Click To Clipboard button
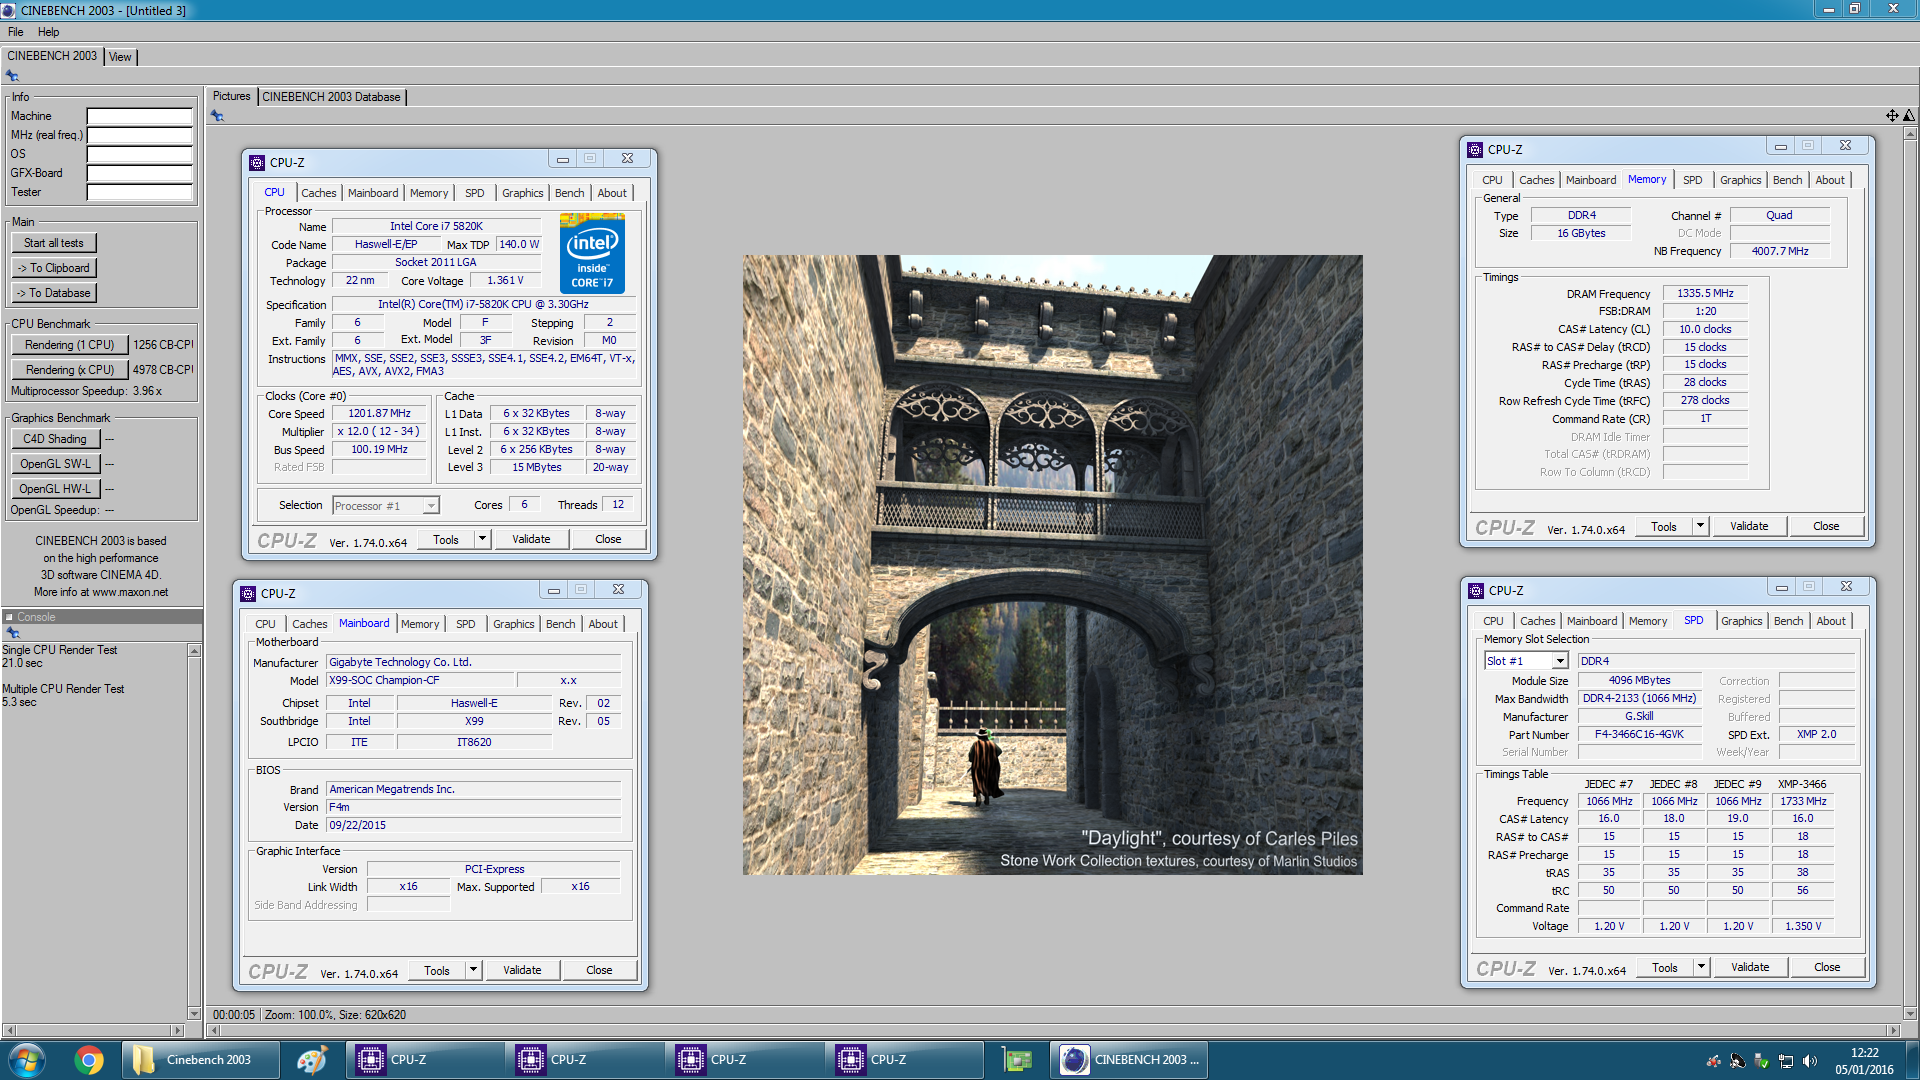 54,268
